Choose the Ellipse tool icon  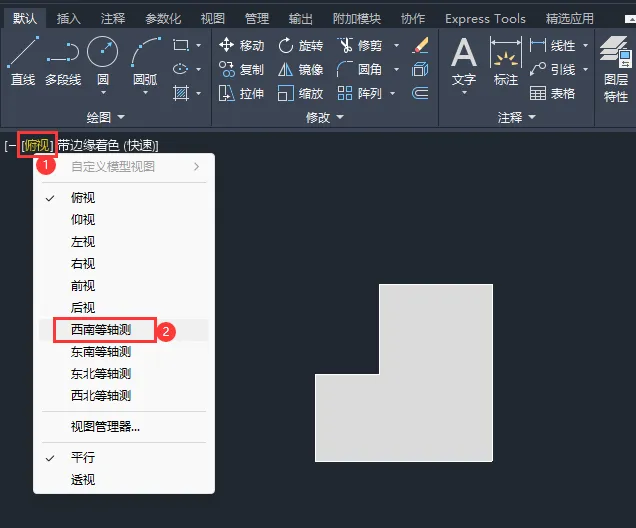click(x=180, y=69)
